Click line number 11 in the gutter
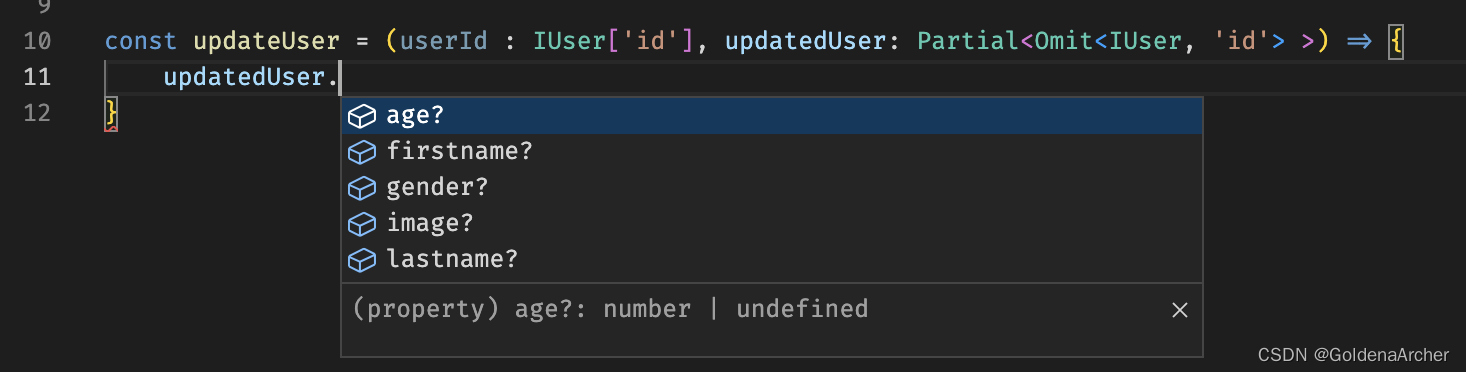 [37, 77]
